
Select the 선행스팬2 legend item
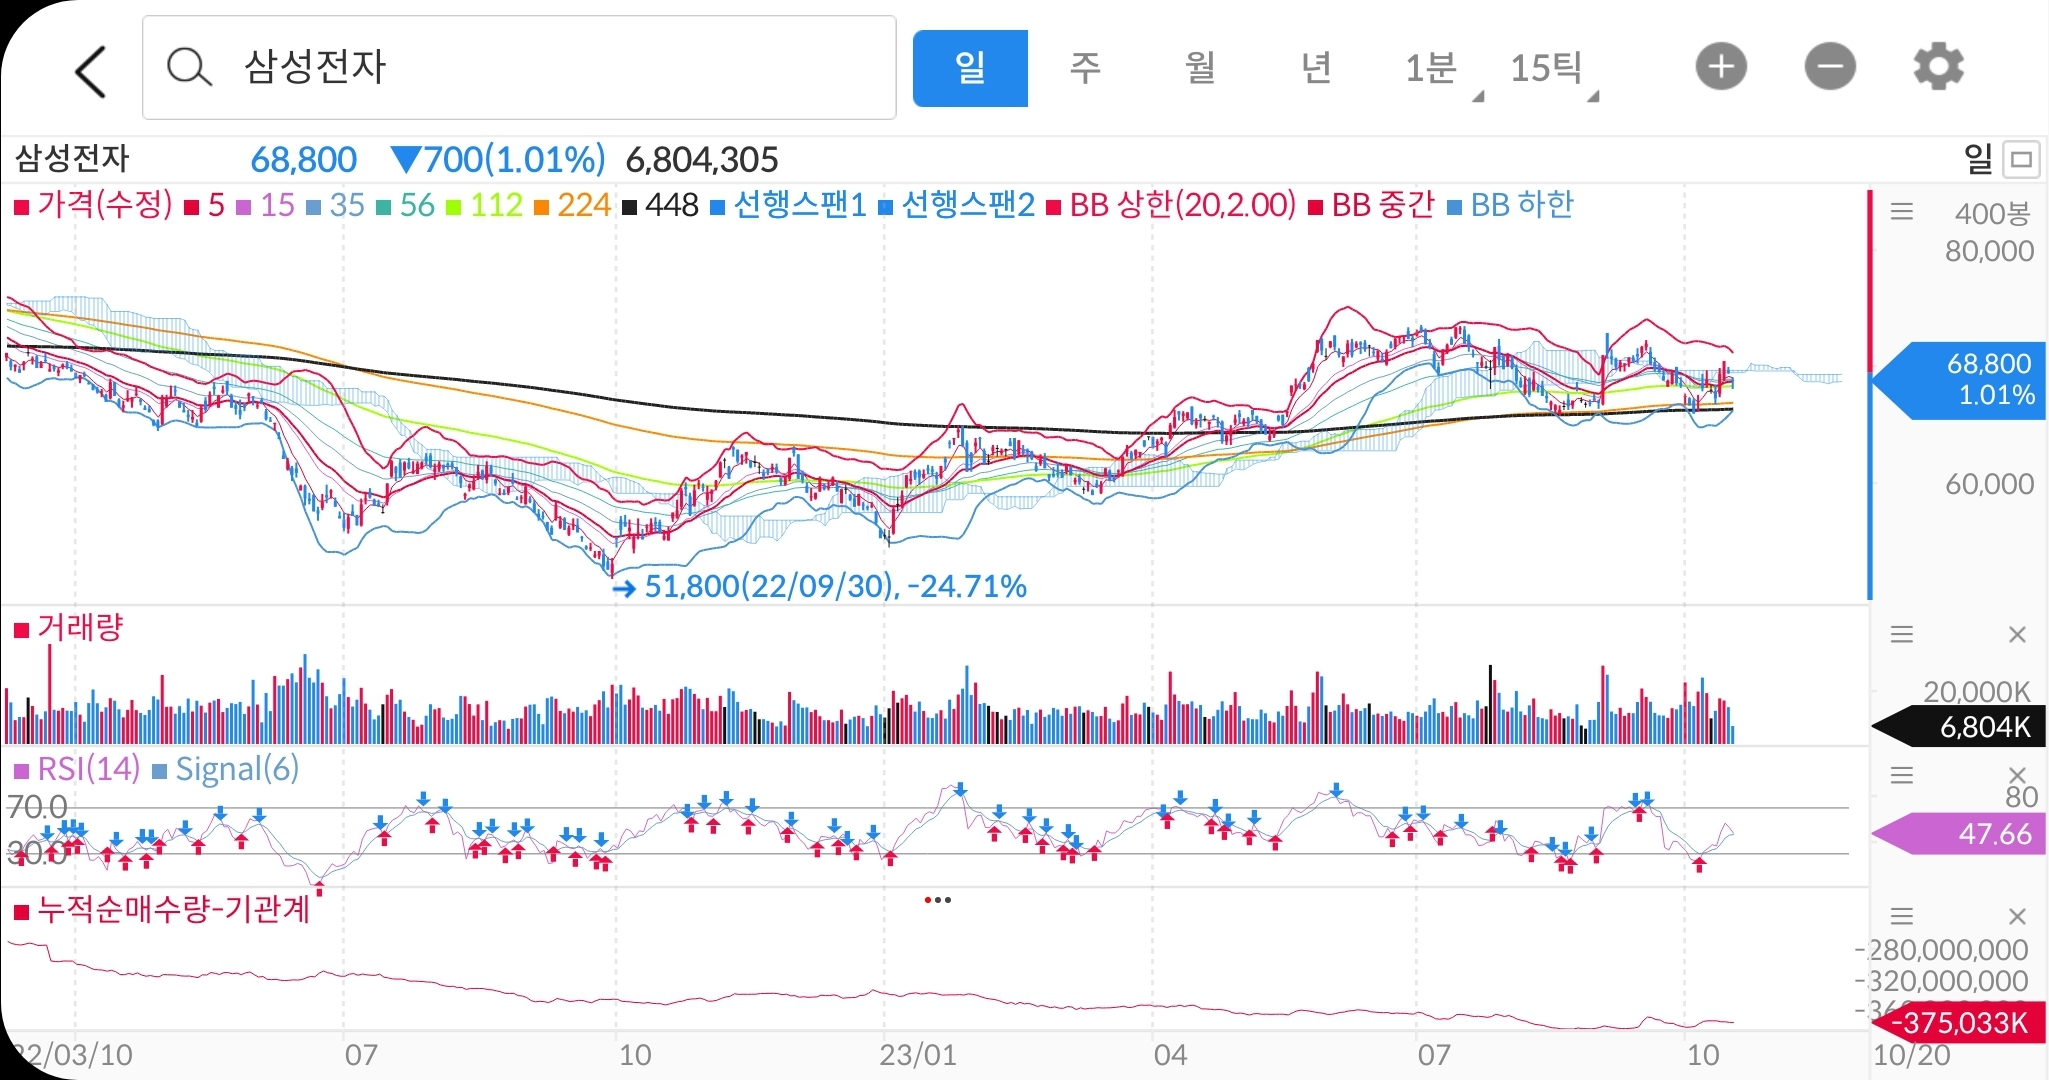(x=956, y=205)
